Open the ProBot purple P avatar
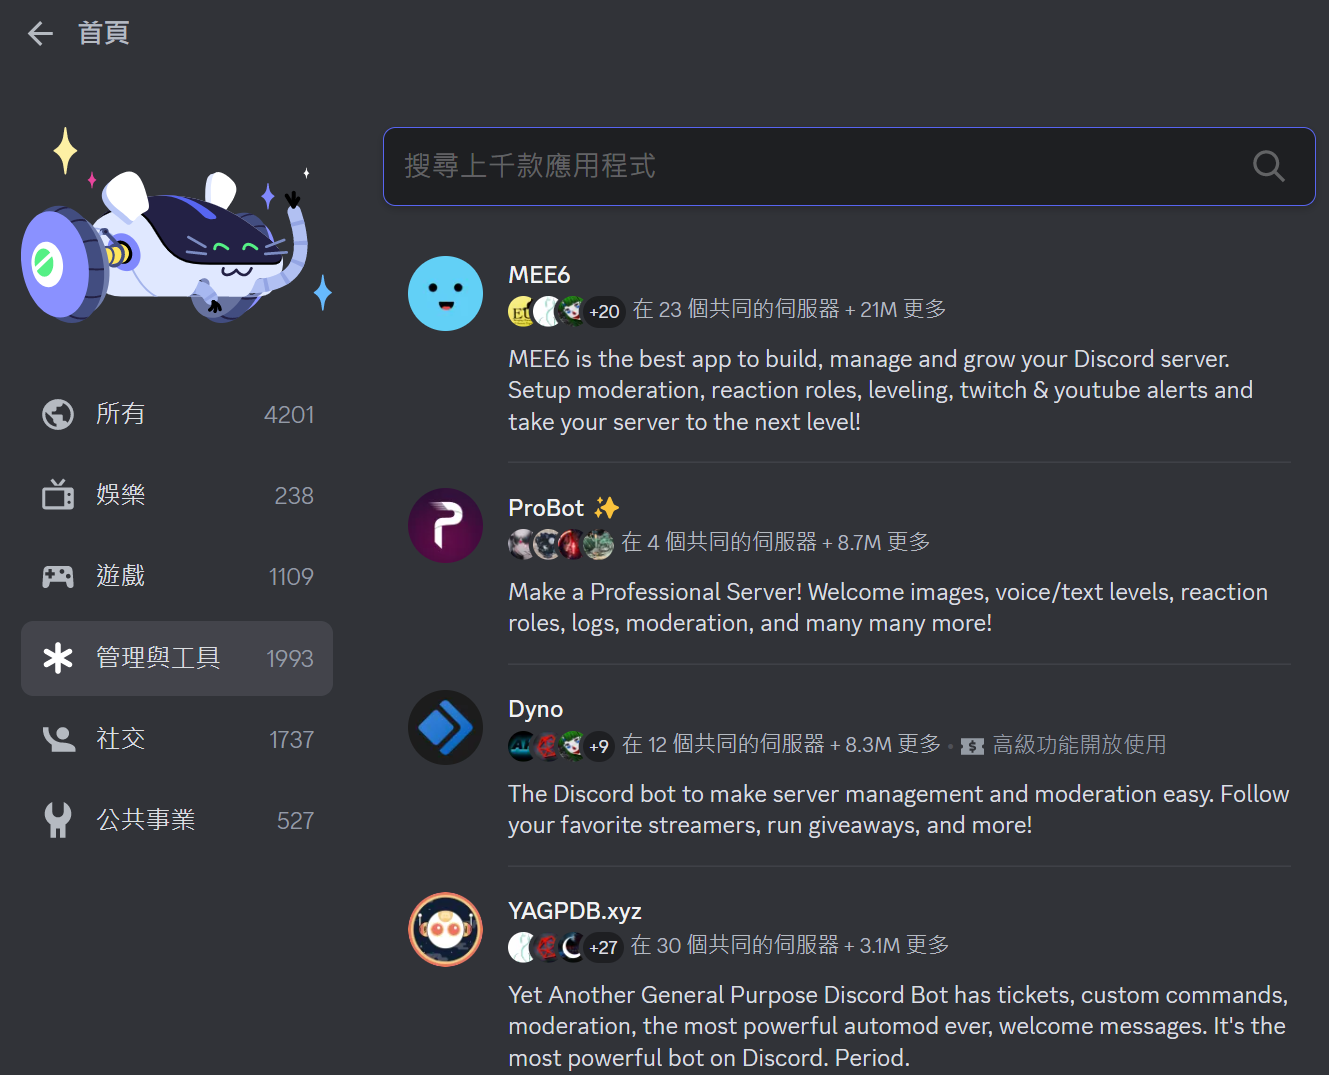1329x1075 pixels. [445, 526]
